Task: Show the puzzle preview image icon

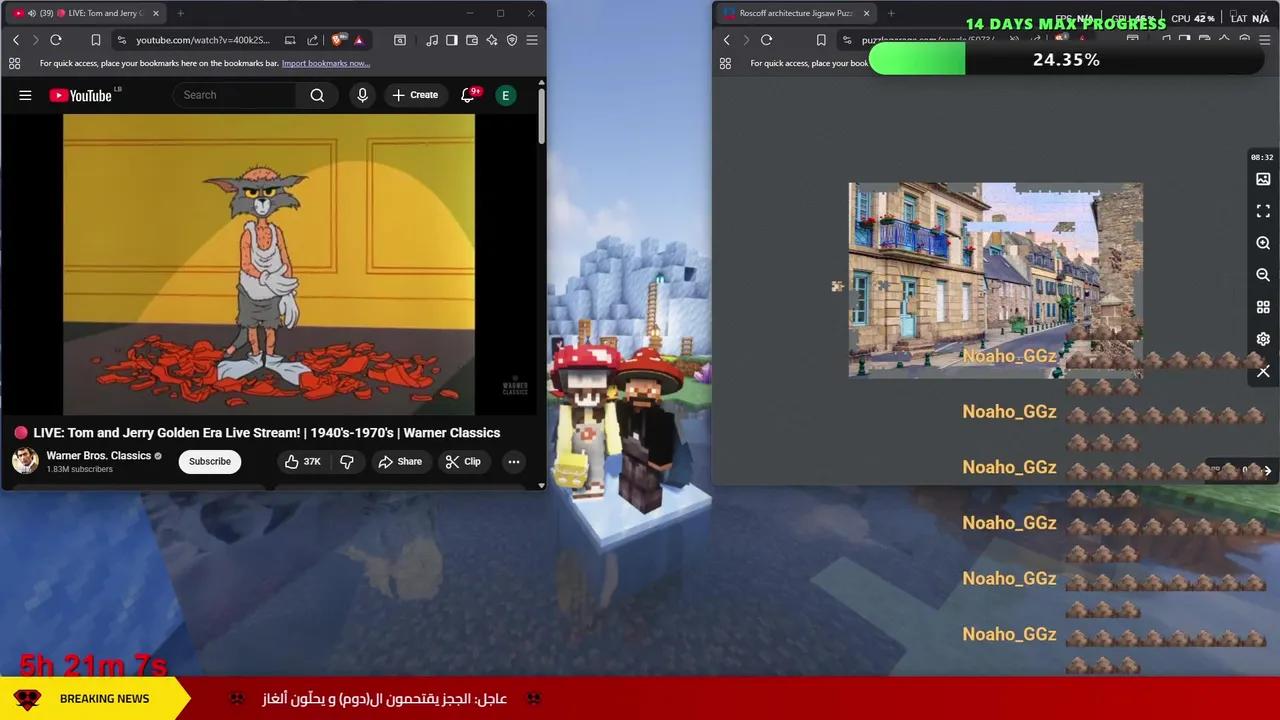Action: point(1263,179)
